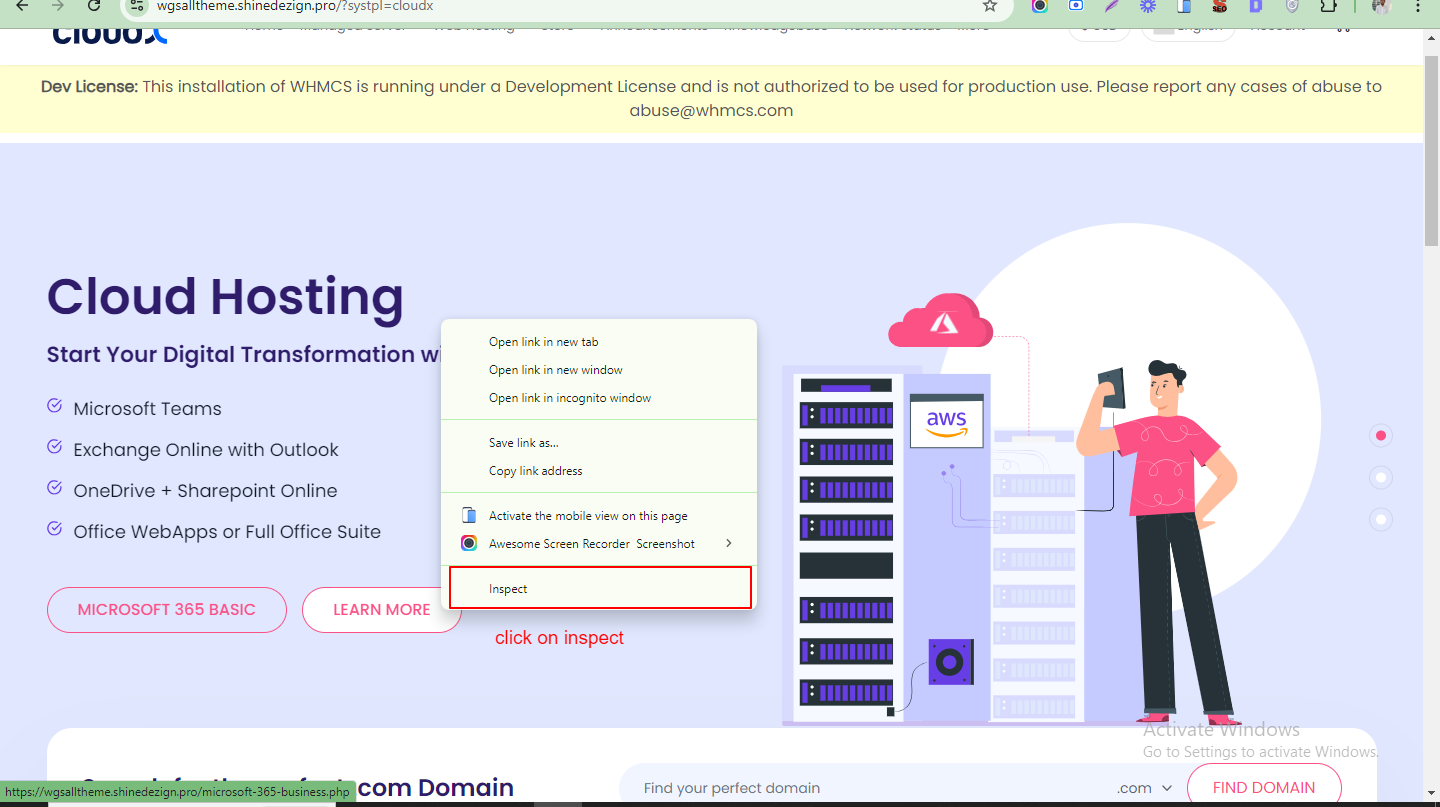Click the Find your perfect domain field

pos(860,788)
